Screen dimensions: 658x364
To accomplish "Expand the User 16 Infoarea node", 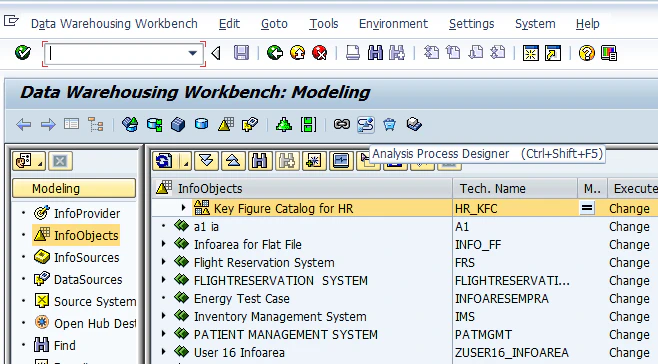I will pos(164,352).
